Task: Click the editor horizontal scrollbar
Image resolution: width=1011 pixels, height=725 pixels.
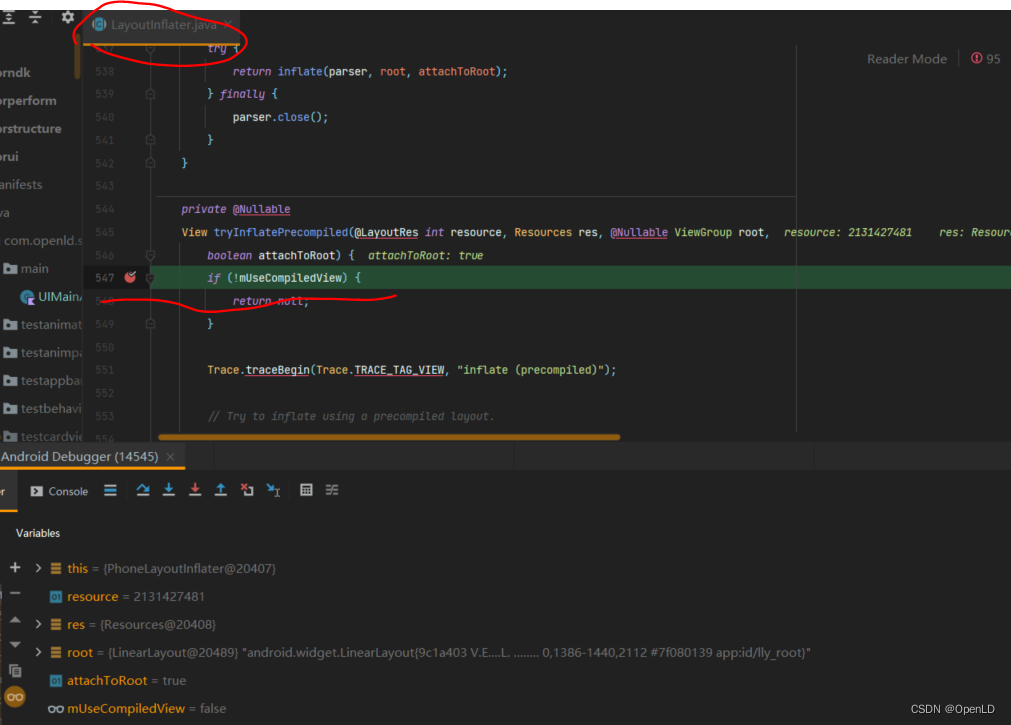Action: (x=388, y=437)
